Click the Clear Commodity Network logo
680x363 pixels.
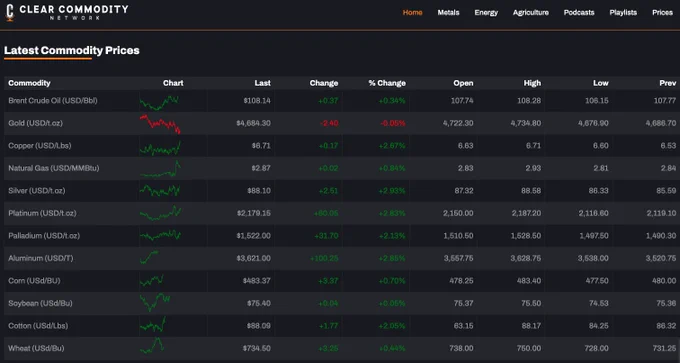(x=67, y=12)
